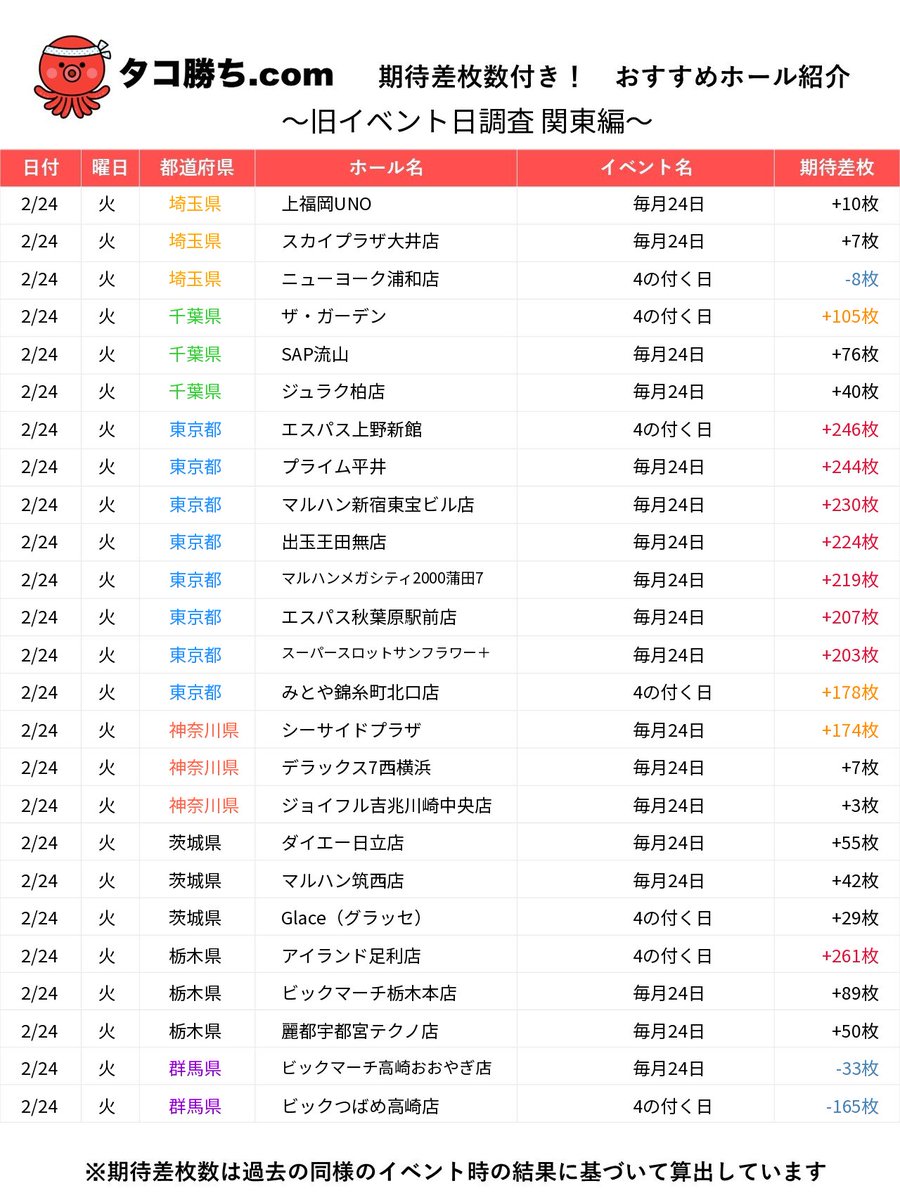Click hall name ジュラク柏店

click(334, 392)
